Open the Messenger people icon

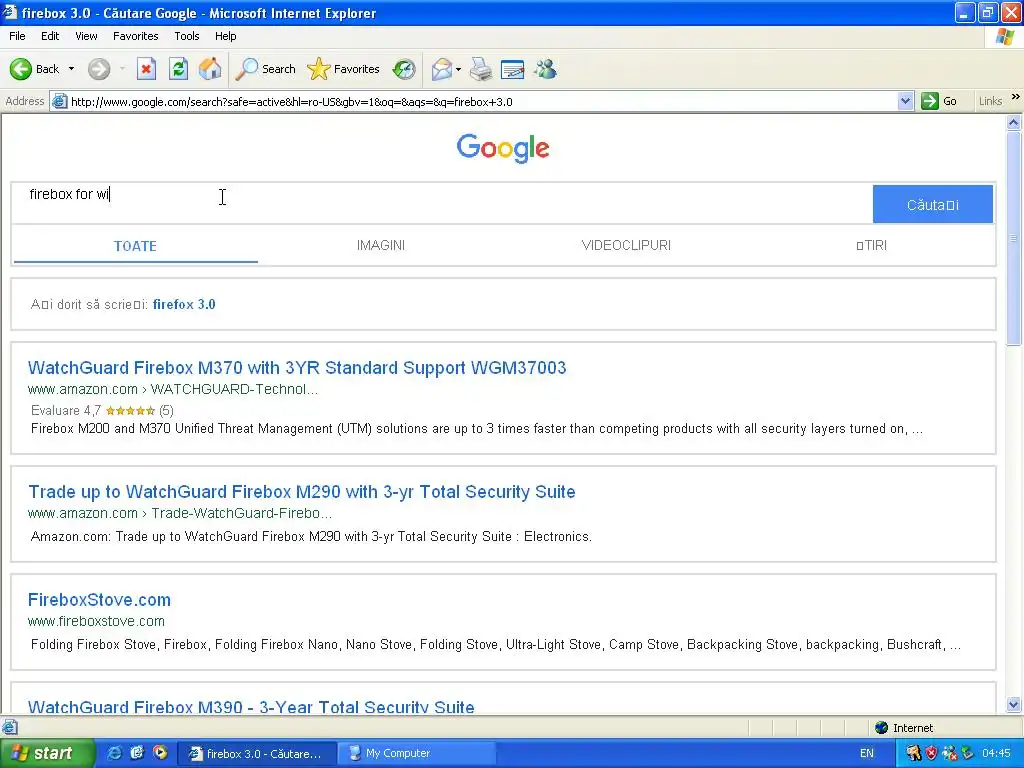click(x=545, y=69)
